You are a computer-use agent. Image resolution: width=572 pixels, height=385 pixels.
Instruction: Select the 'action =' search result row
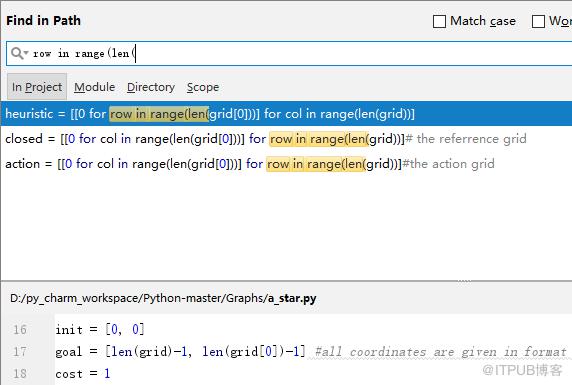[286, 164]
